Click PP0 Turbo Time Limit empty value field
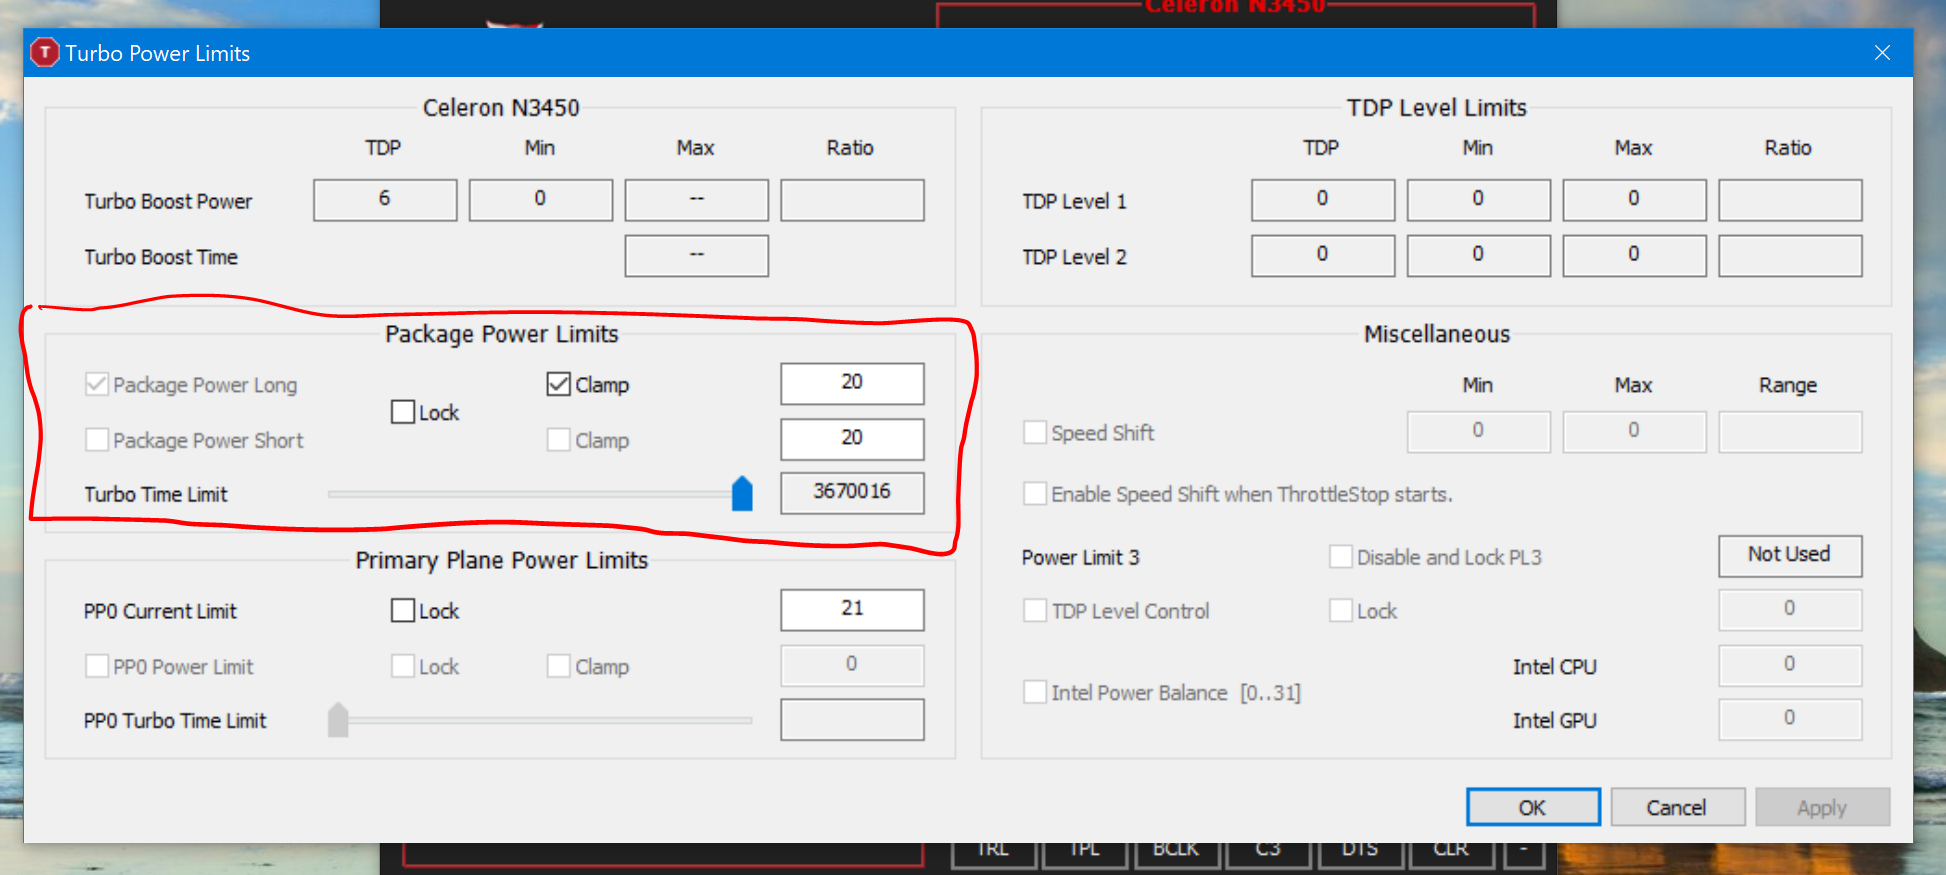 852,719
